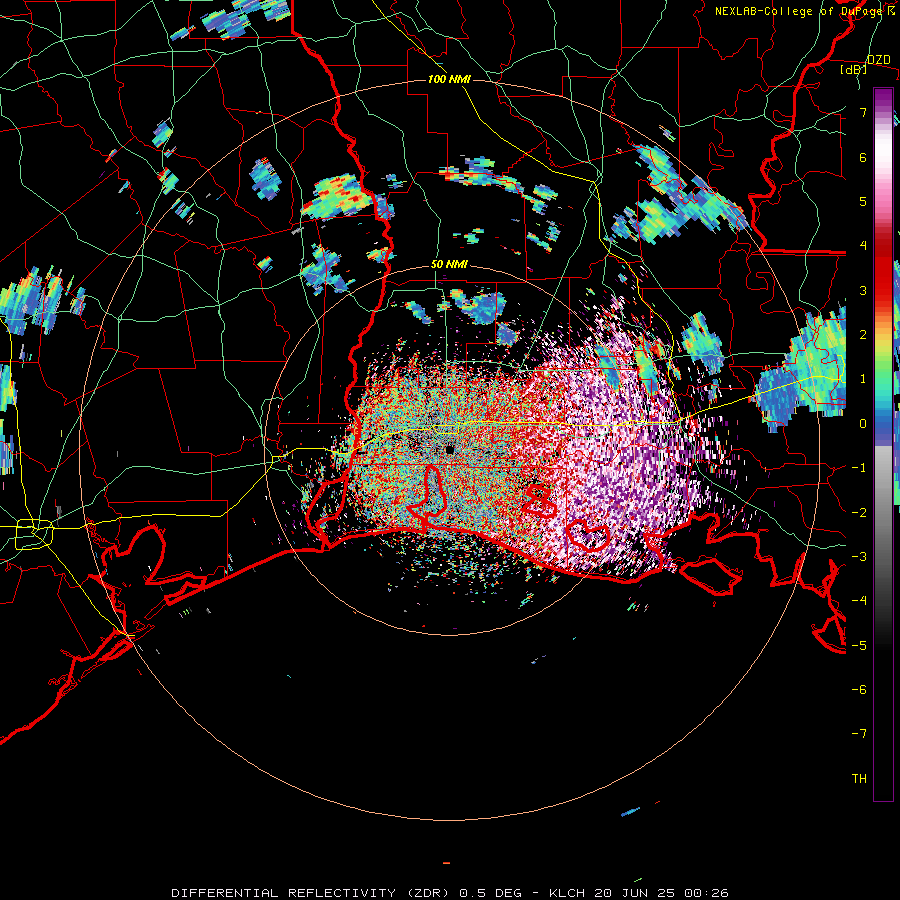Click the -3 value on the color scale
The width and height of the screenshot is (900, 900).
[x=859, y=557]
